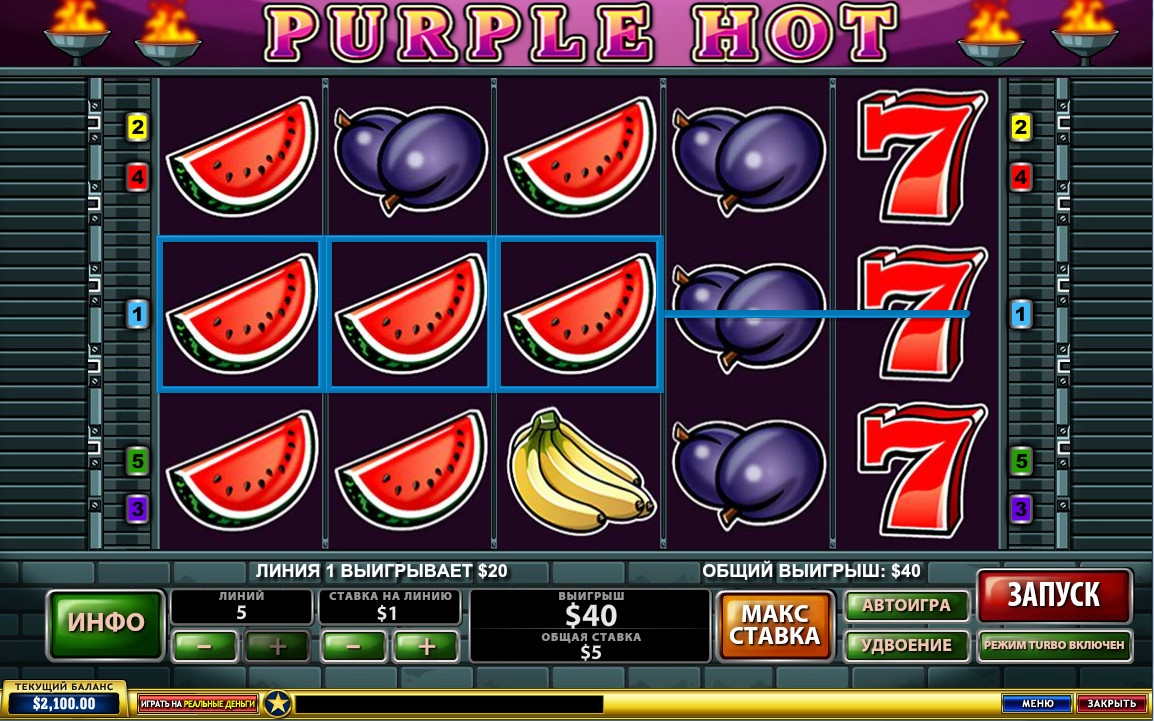Select the purple line 3 marker on right
The width and height of the screenshot is (1154, 721).
[x=1020, y=508]
